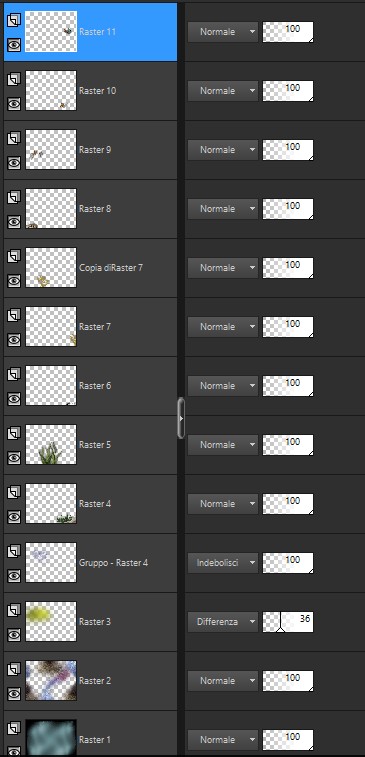Click the layer type icon of Raster 3

14,609
